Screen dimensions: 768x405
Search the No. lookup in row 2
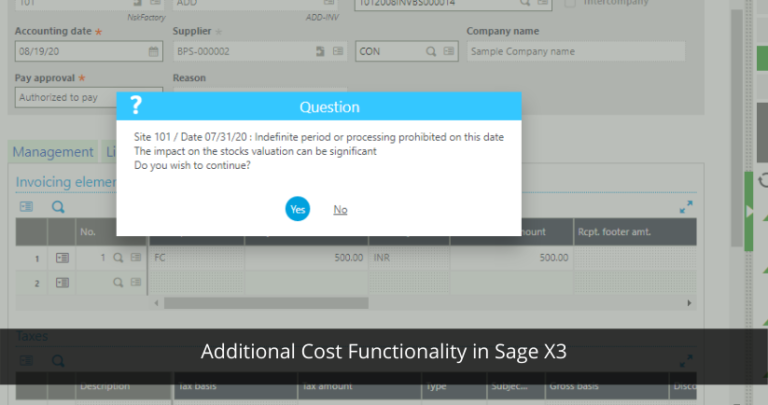[x=118, y=283]
